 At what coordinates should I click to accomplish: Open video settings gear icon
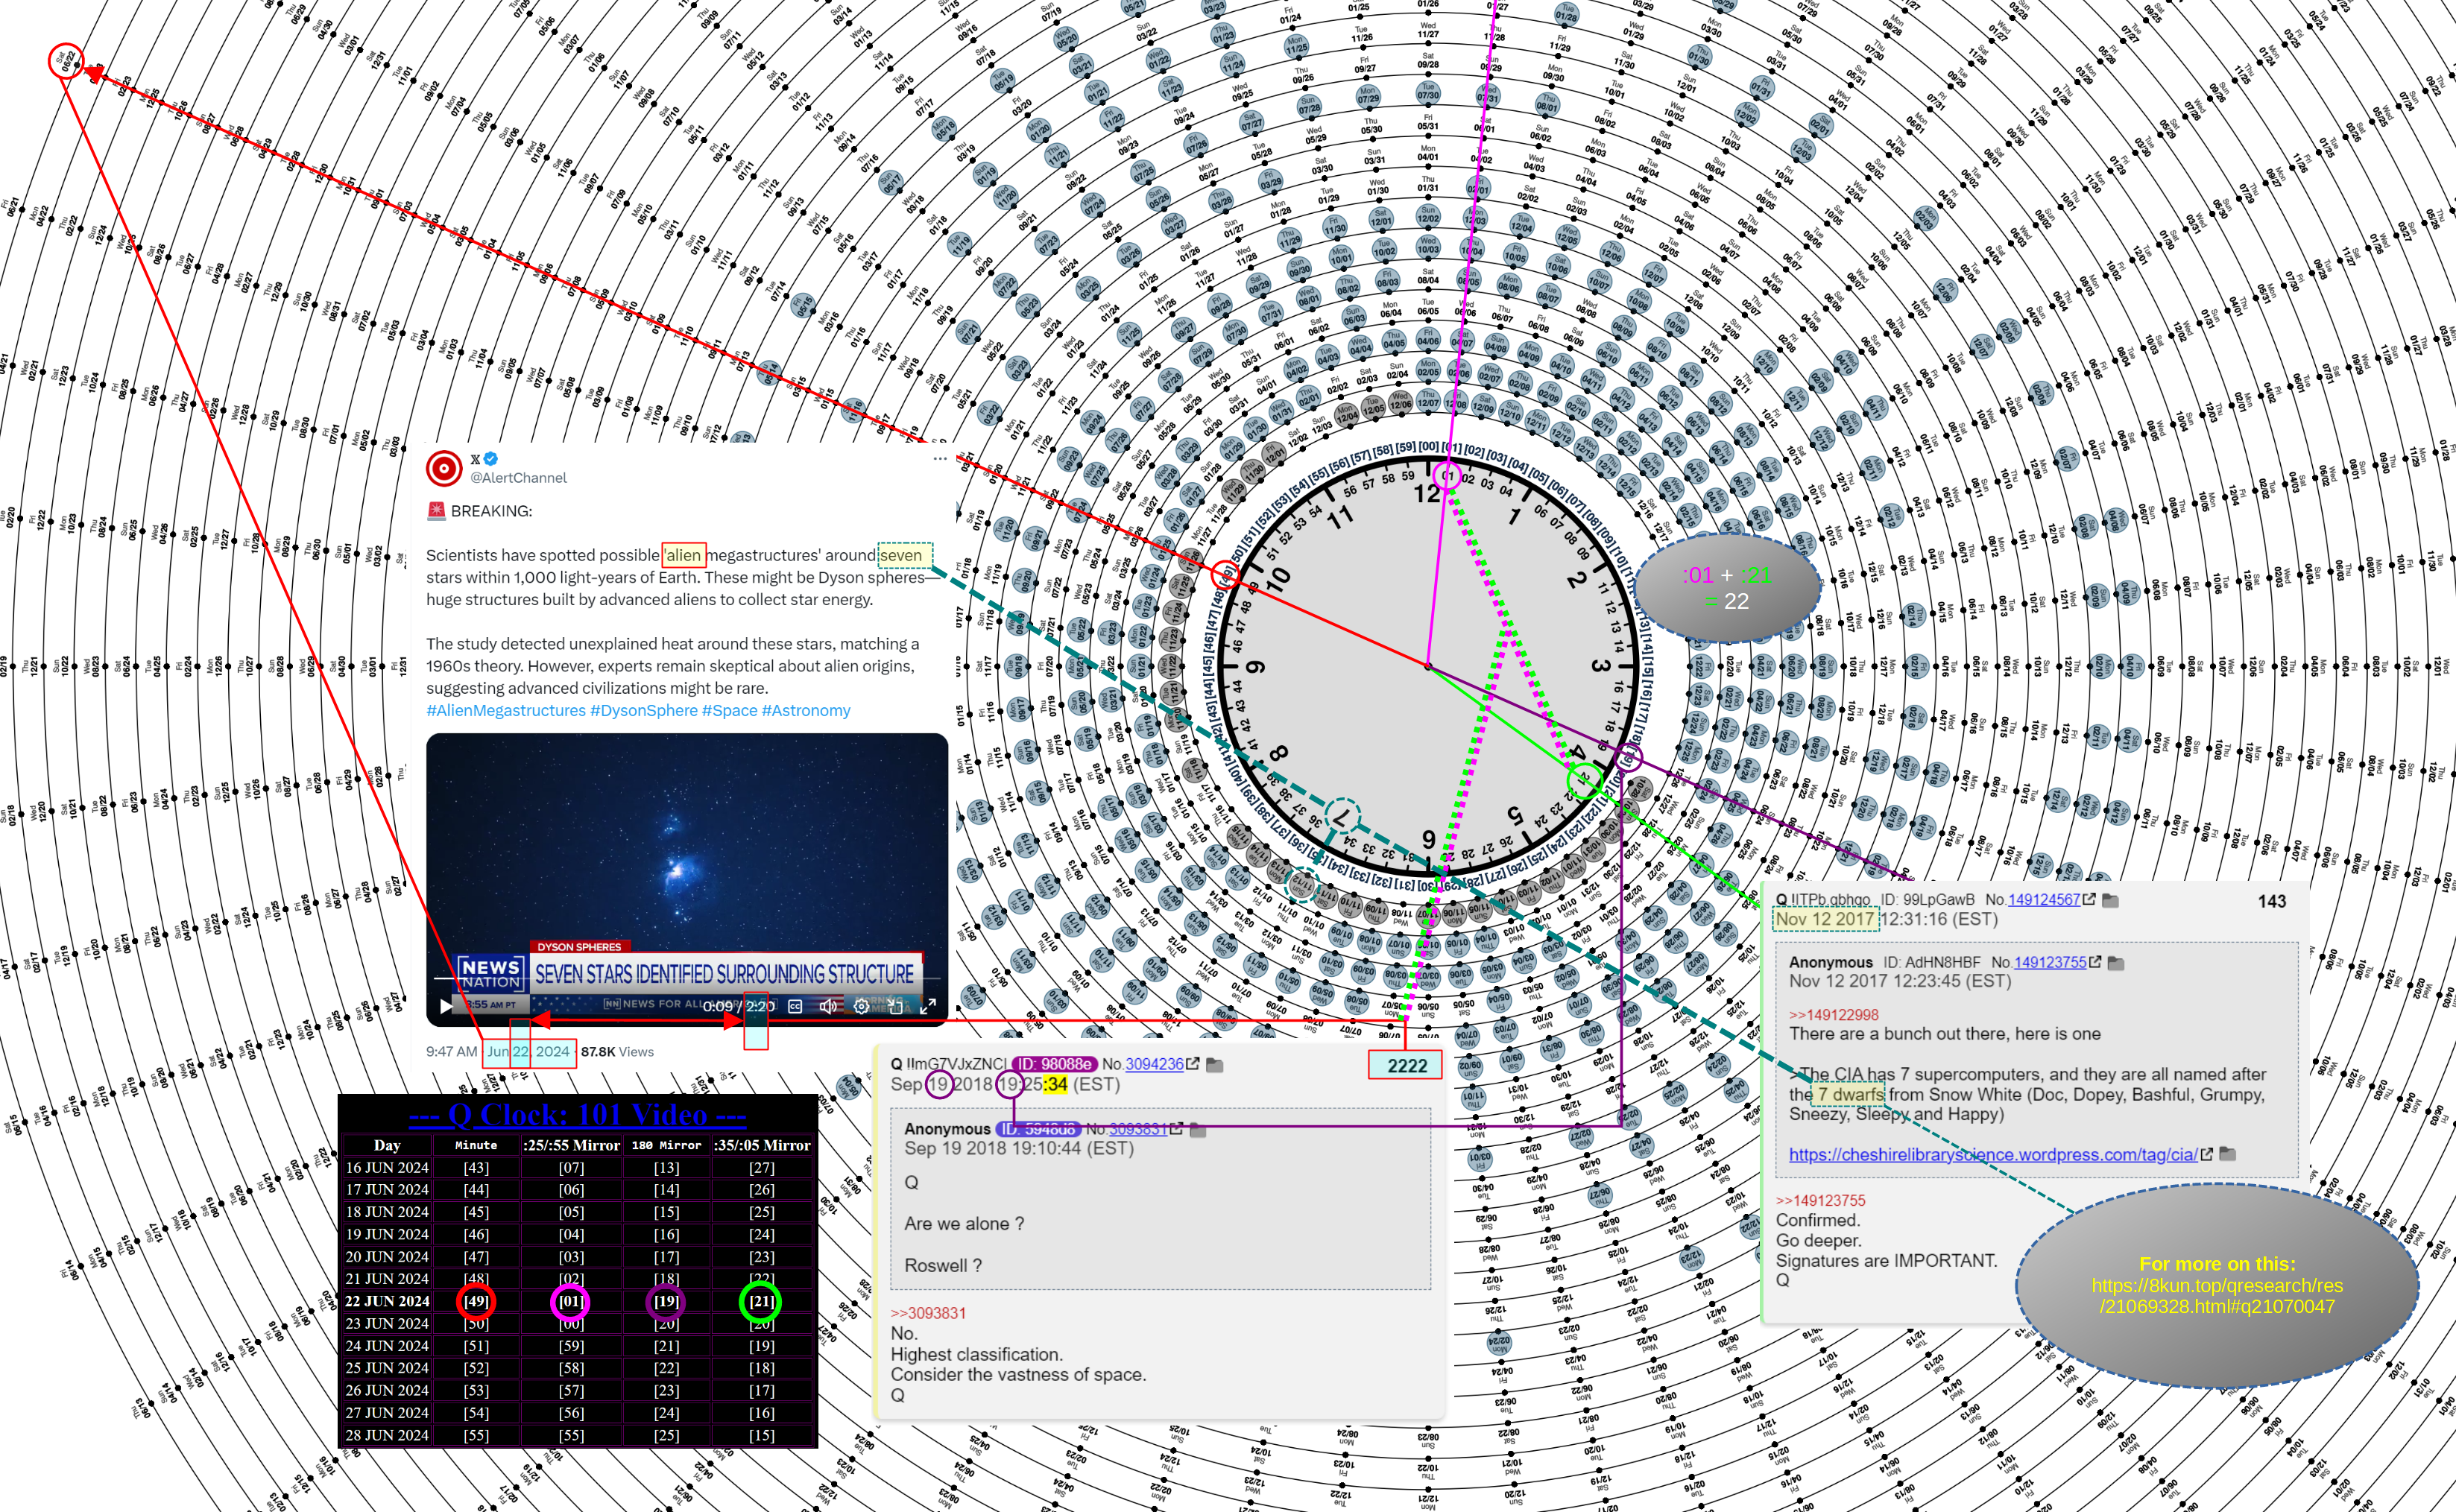pyautogui.click(x=861, y=1006)
